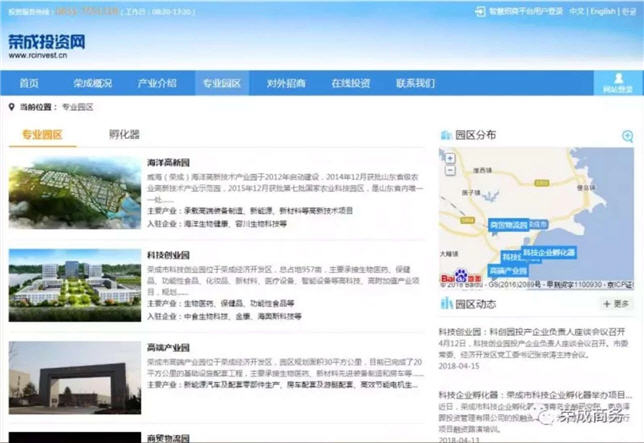Image resolution: width=644 pixels, height=443 pixels.
Task: Click the 更多 button in 园区动态
Action: tap(616, 304)
